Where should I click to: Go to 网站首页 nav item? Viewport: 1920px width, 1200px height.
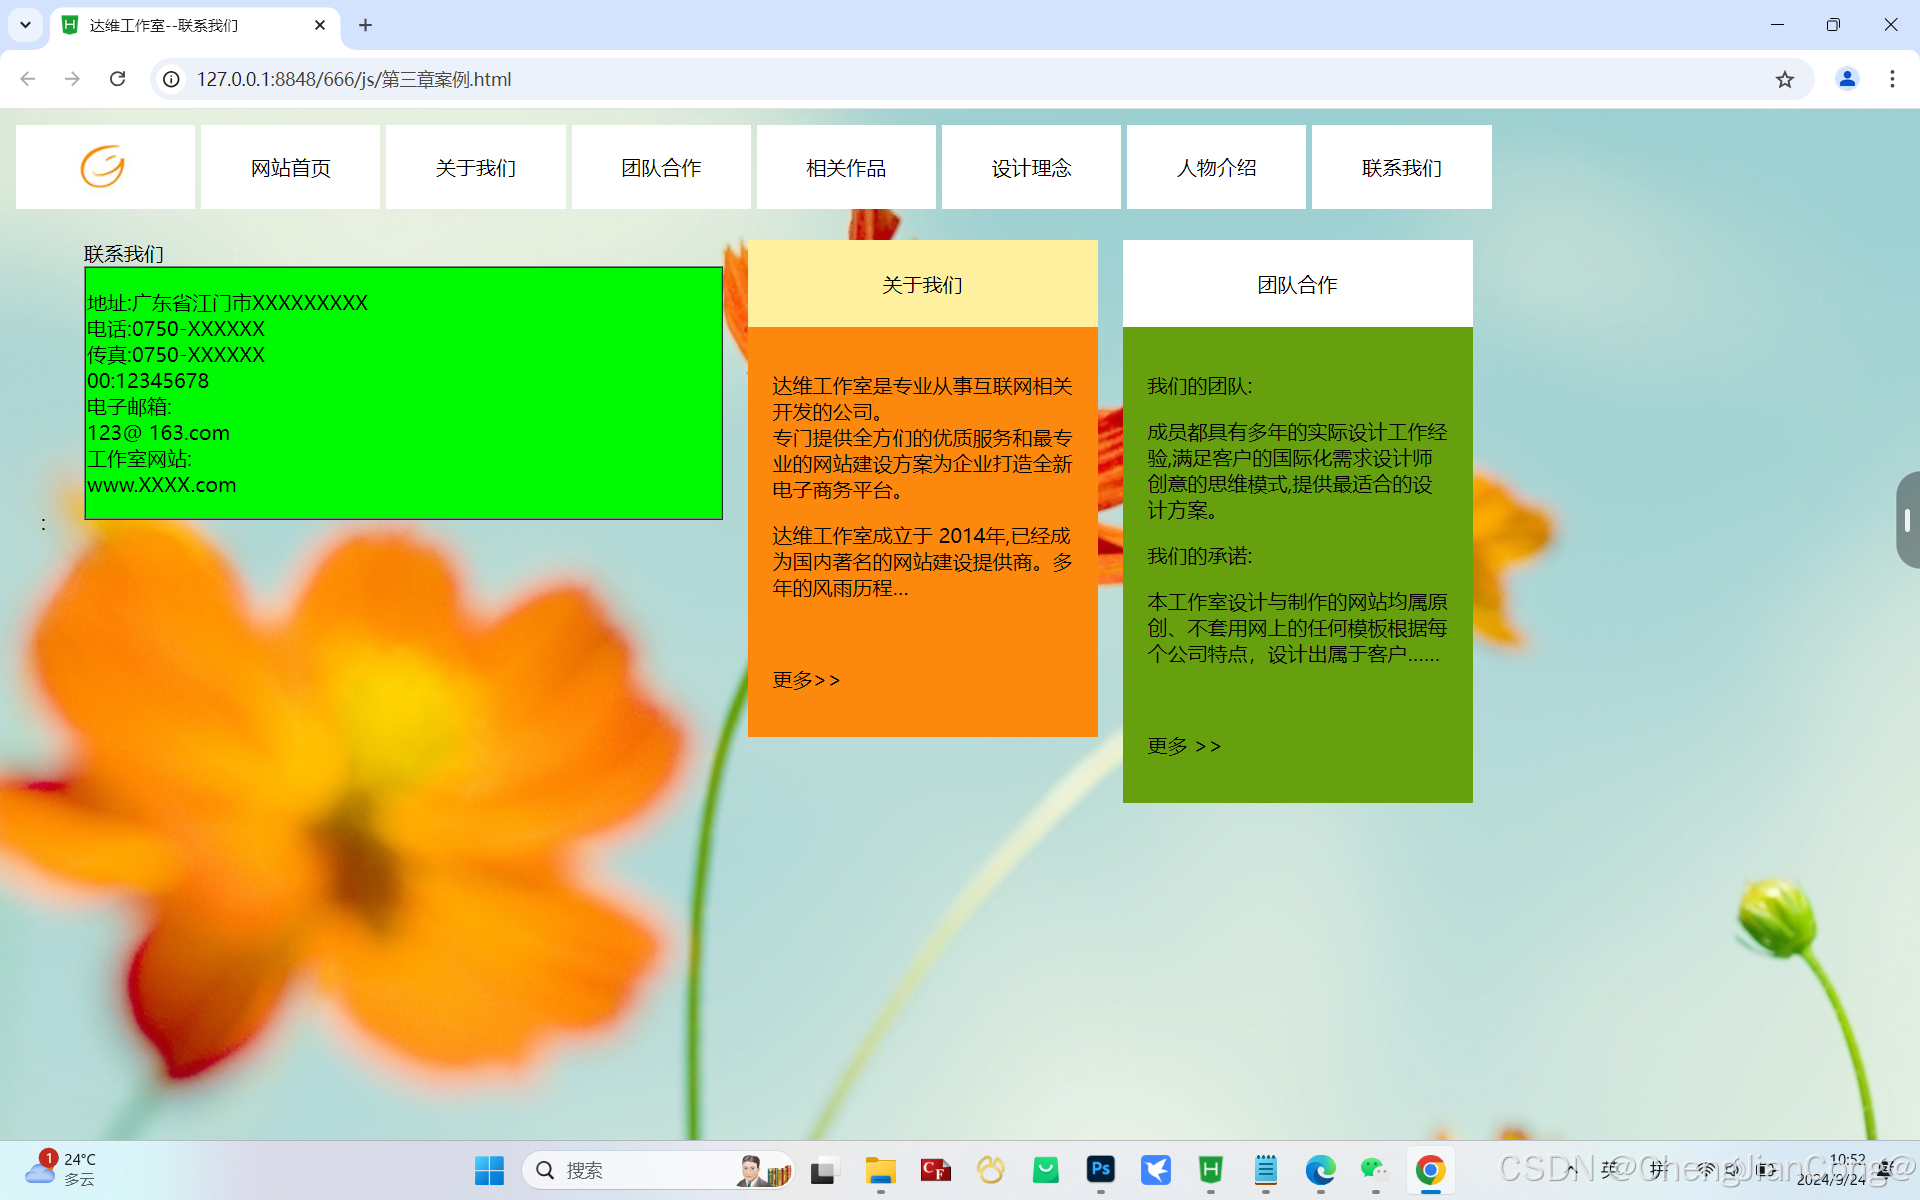tap(290, 168)
